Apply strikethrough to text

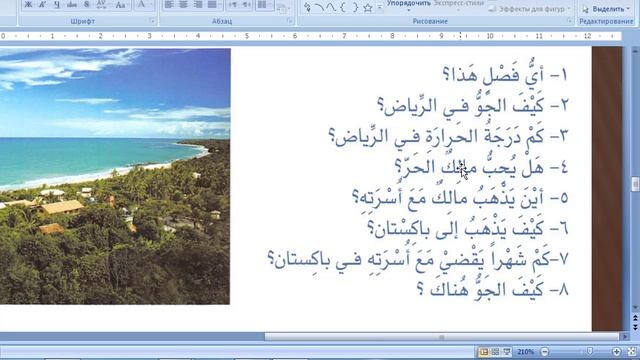point(72,4)
